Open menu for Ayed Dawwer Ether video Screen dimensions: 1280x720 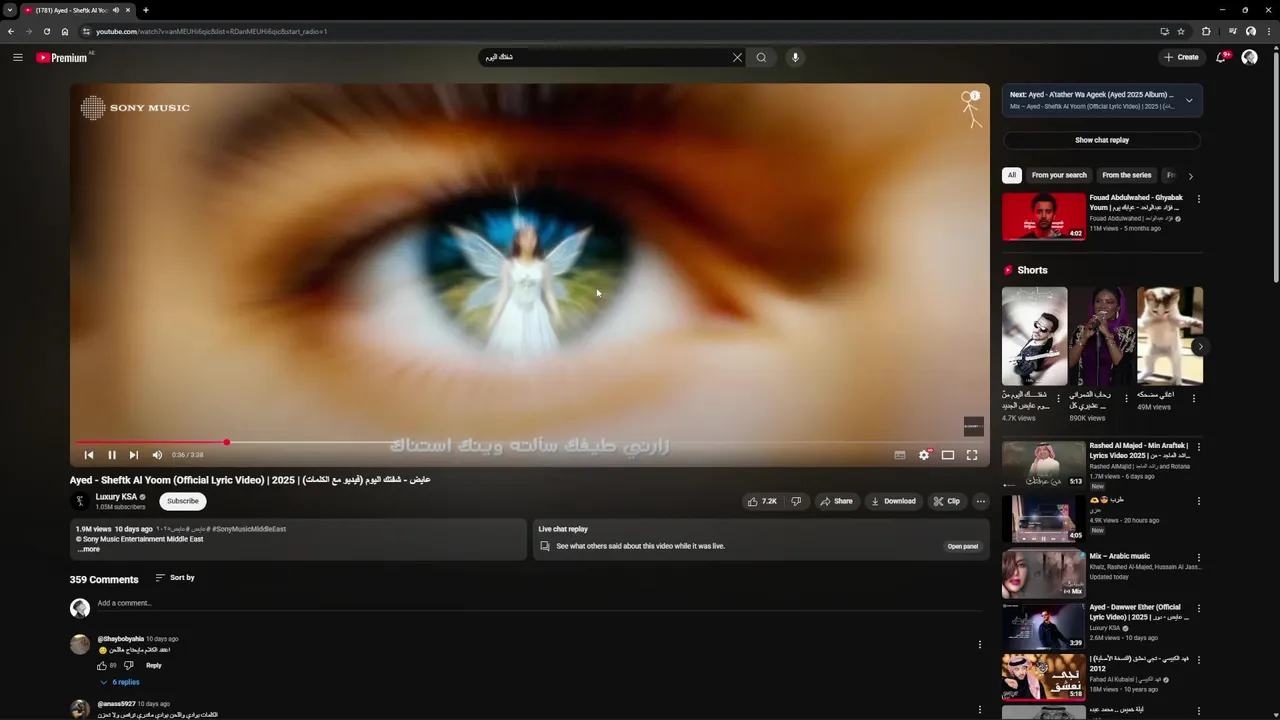[x=1199, y=608]
